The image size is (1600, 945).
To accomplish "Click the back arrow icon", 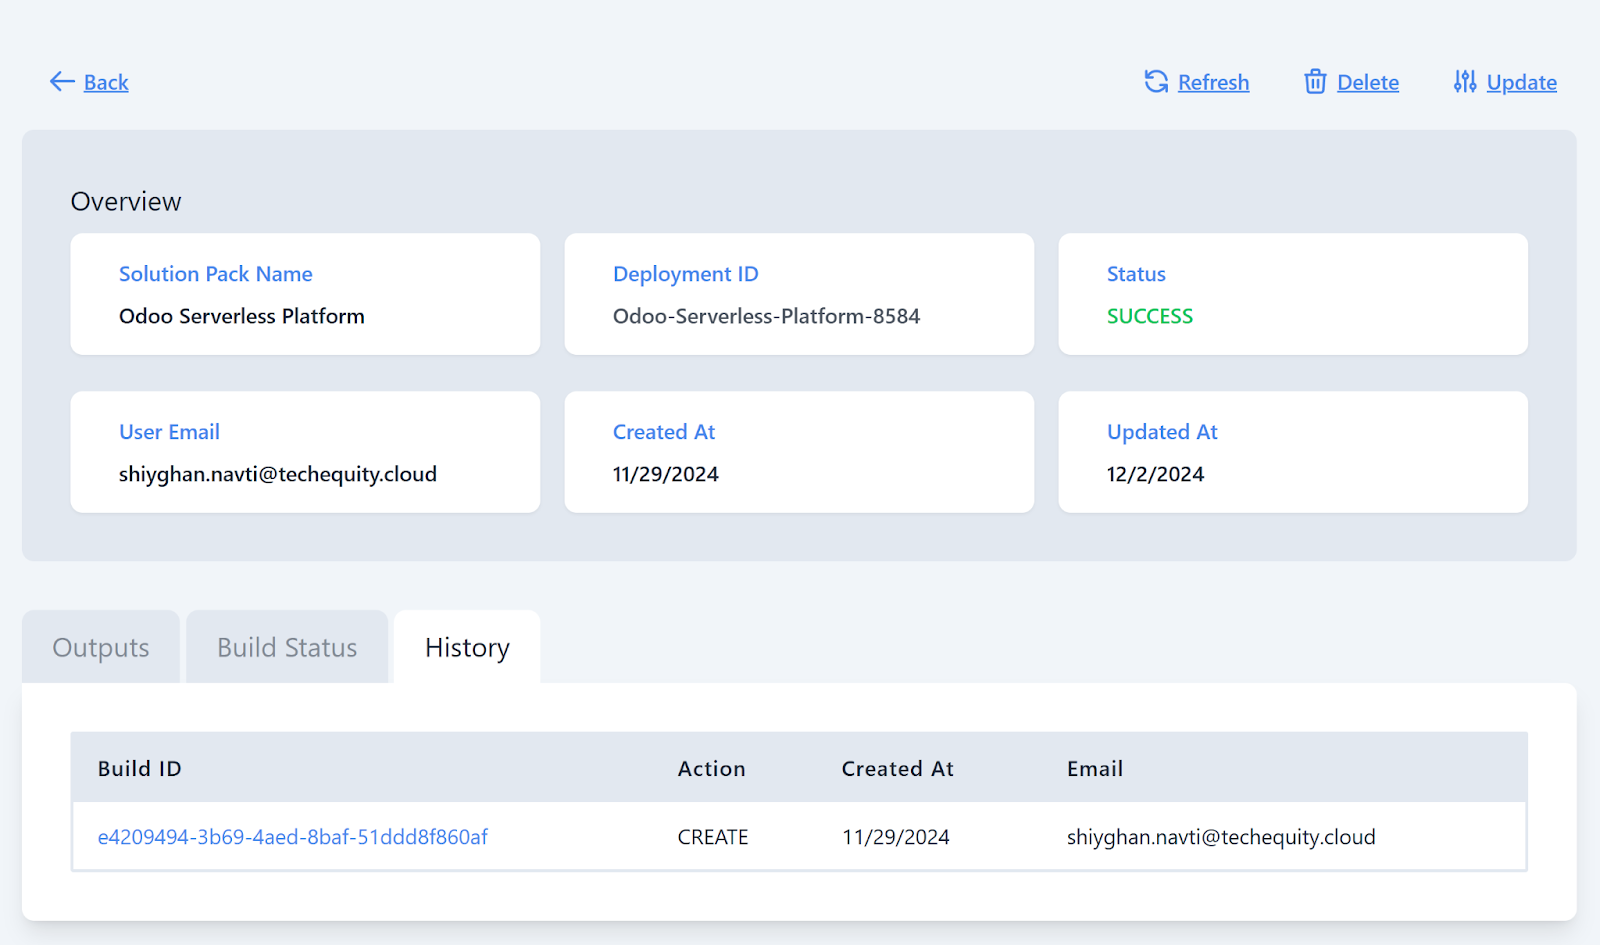I will [62, 82].
